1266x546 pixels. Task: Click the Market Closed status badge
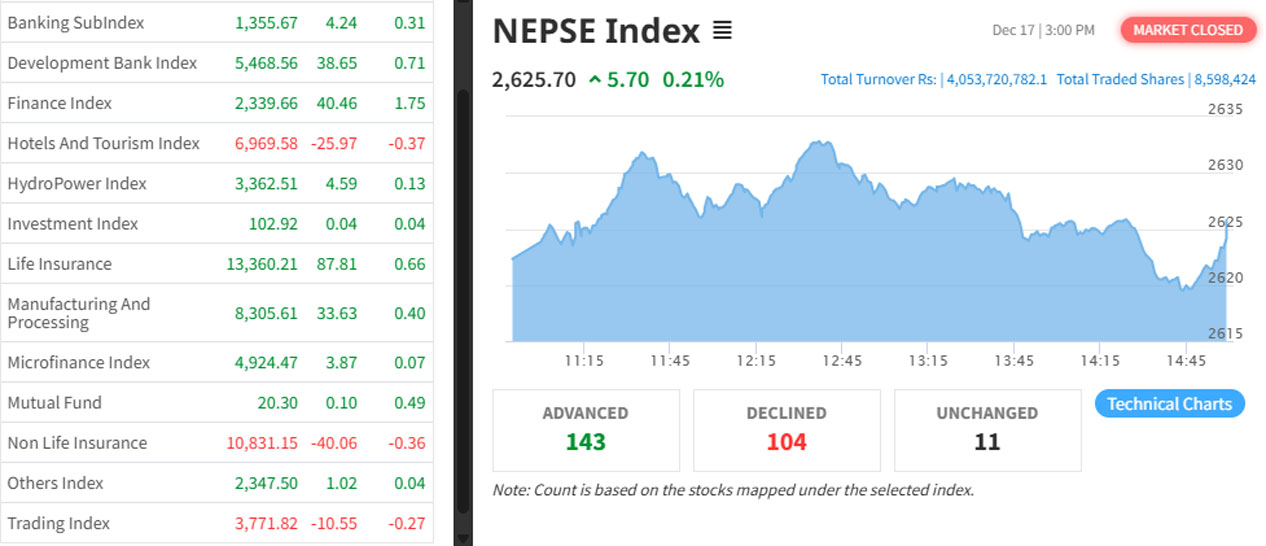coord(1187,30)
